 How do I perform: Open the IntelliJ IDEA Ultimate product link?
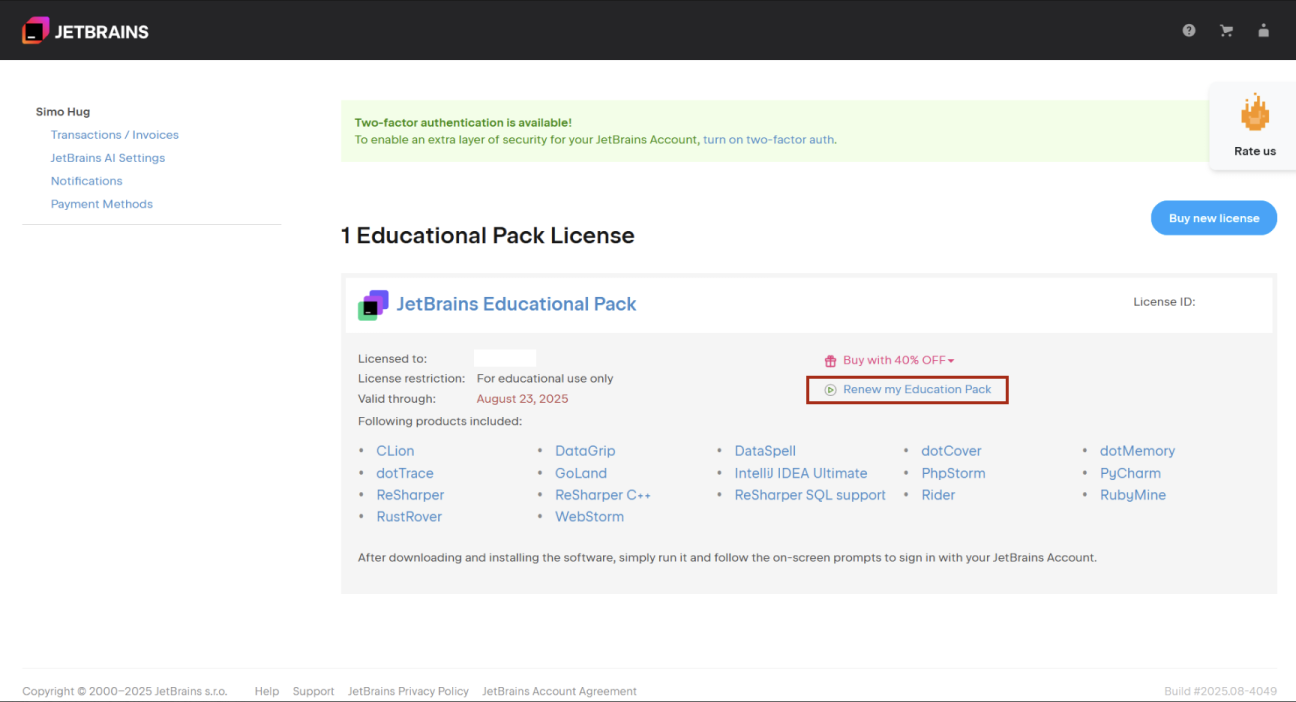[x=801, y=473]
